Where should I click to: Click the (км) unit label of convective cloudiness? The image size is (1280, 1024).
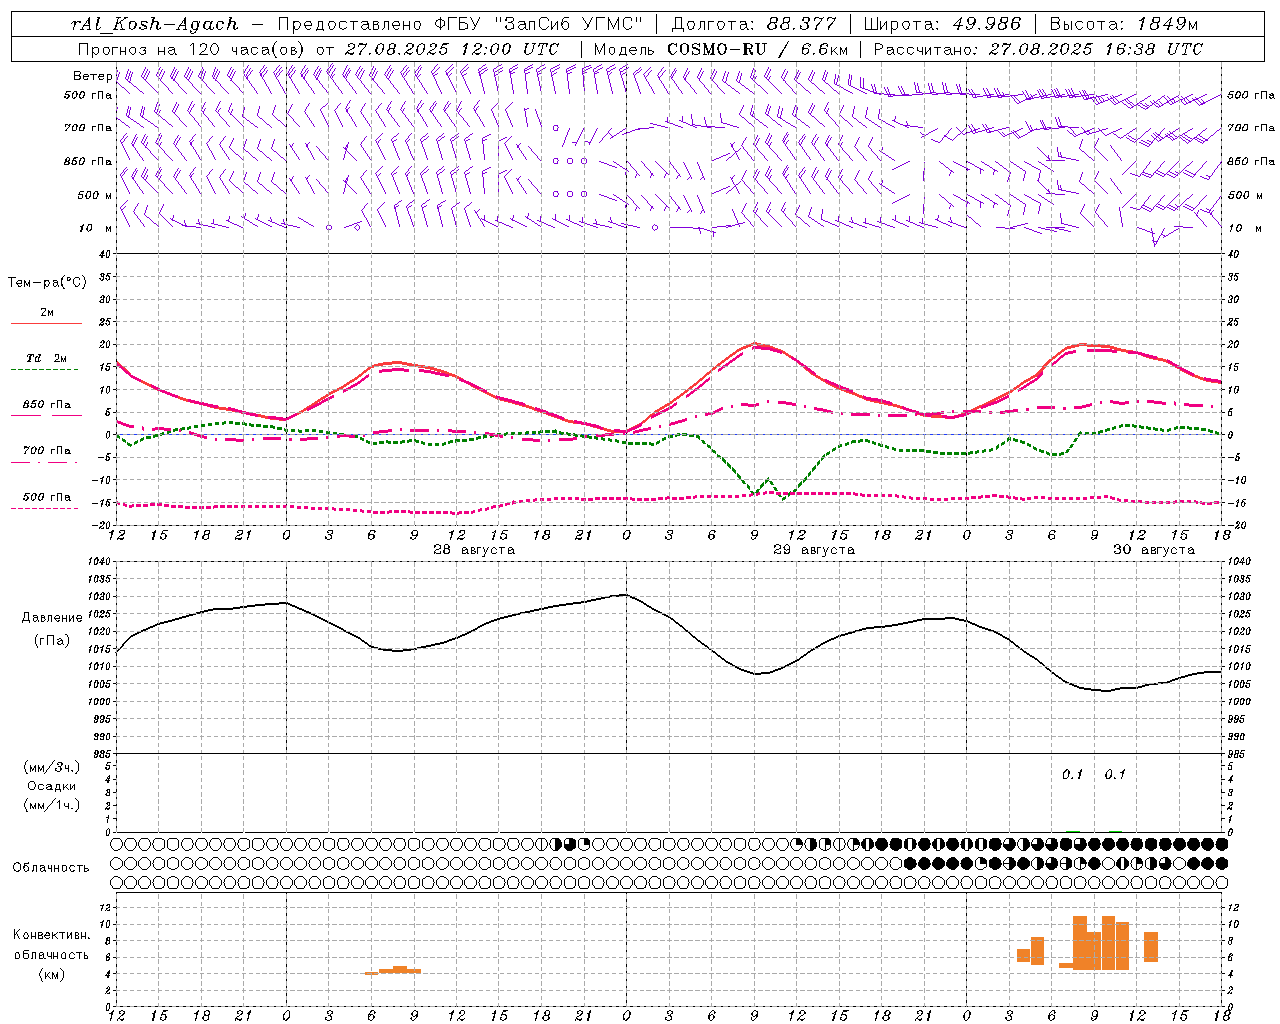point(51,974)
